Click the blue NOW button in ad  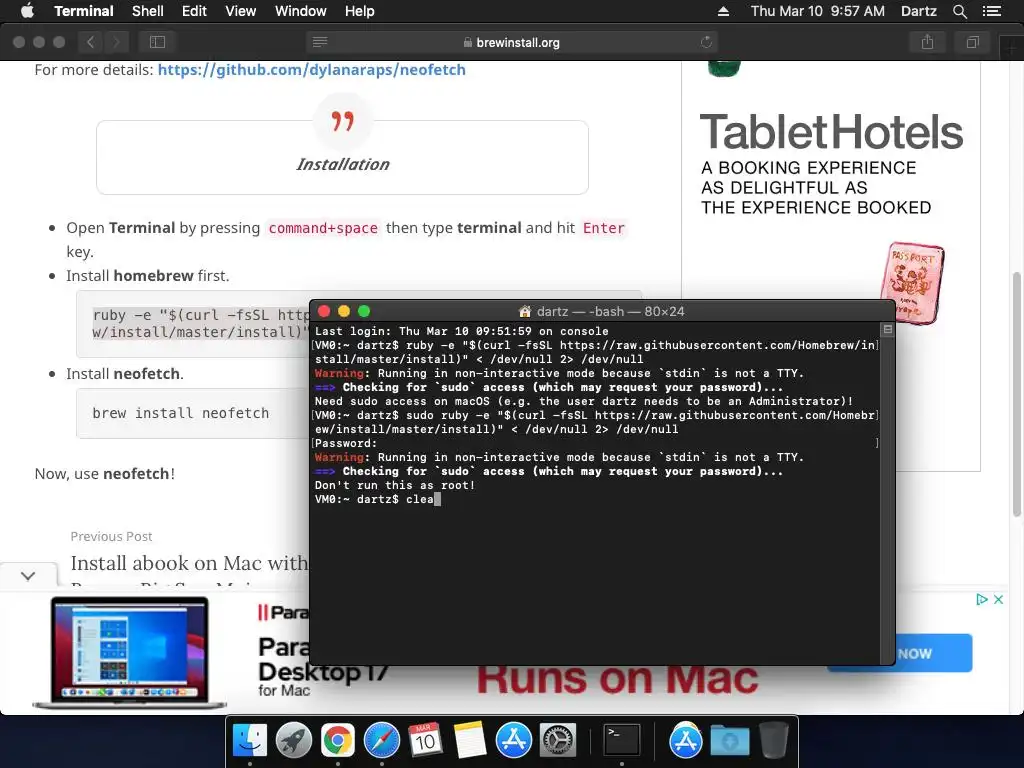click(933, 653)
